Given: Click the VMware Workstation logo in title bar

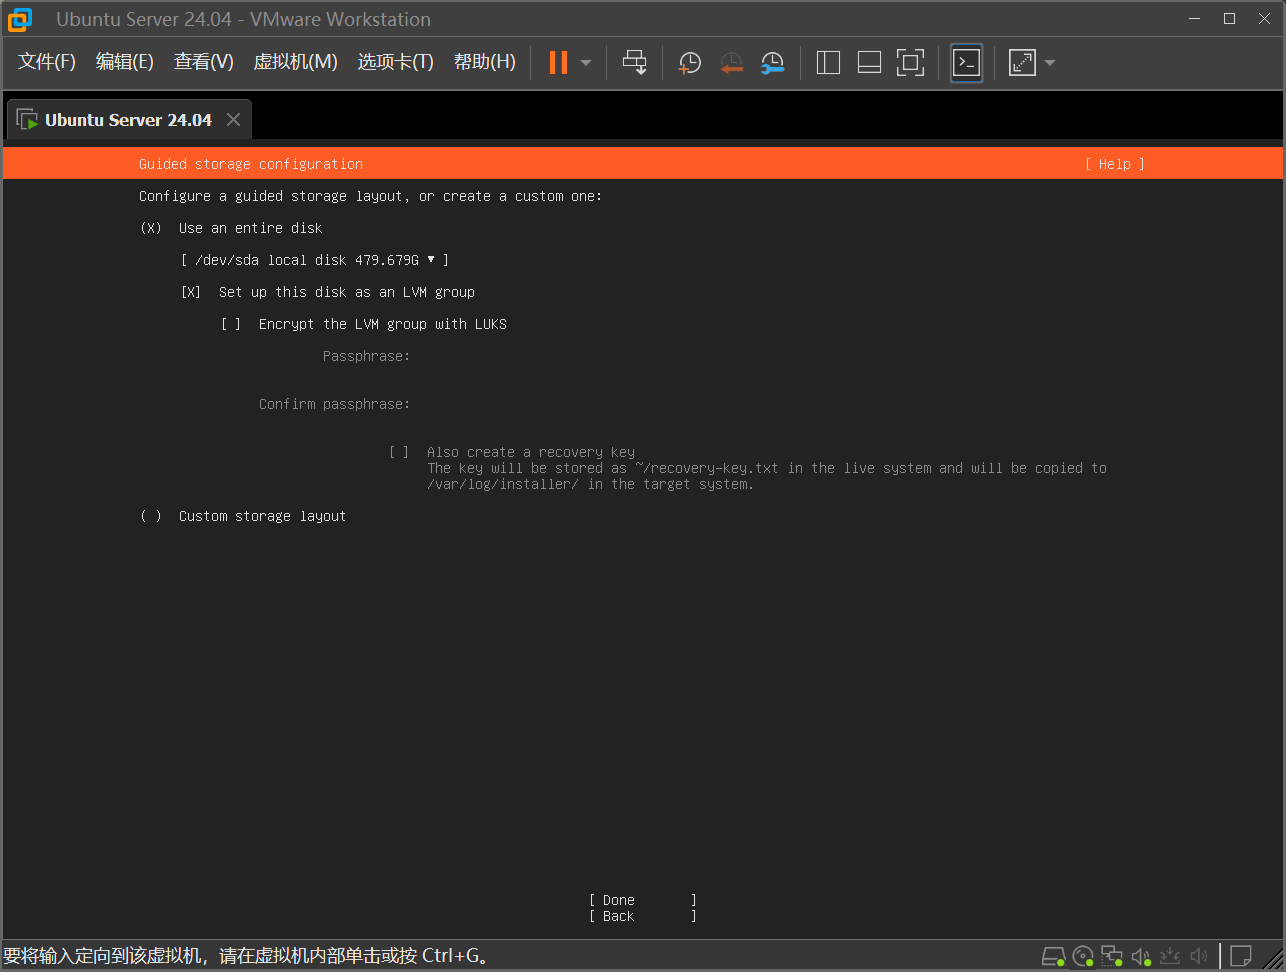Looking at the screenshot, I should point(20,19).
